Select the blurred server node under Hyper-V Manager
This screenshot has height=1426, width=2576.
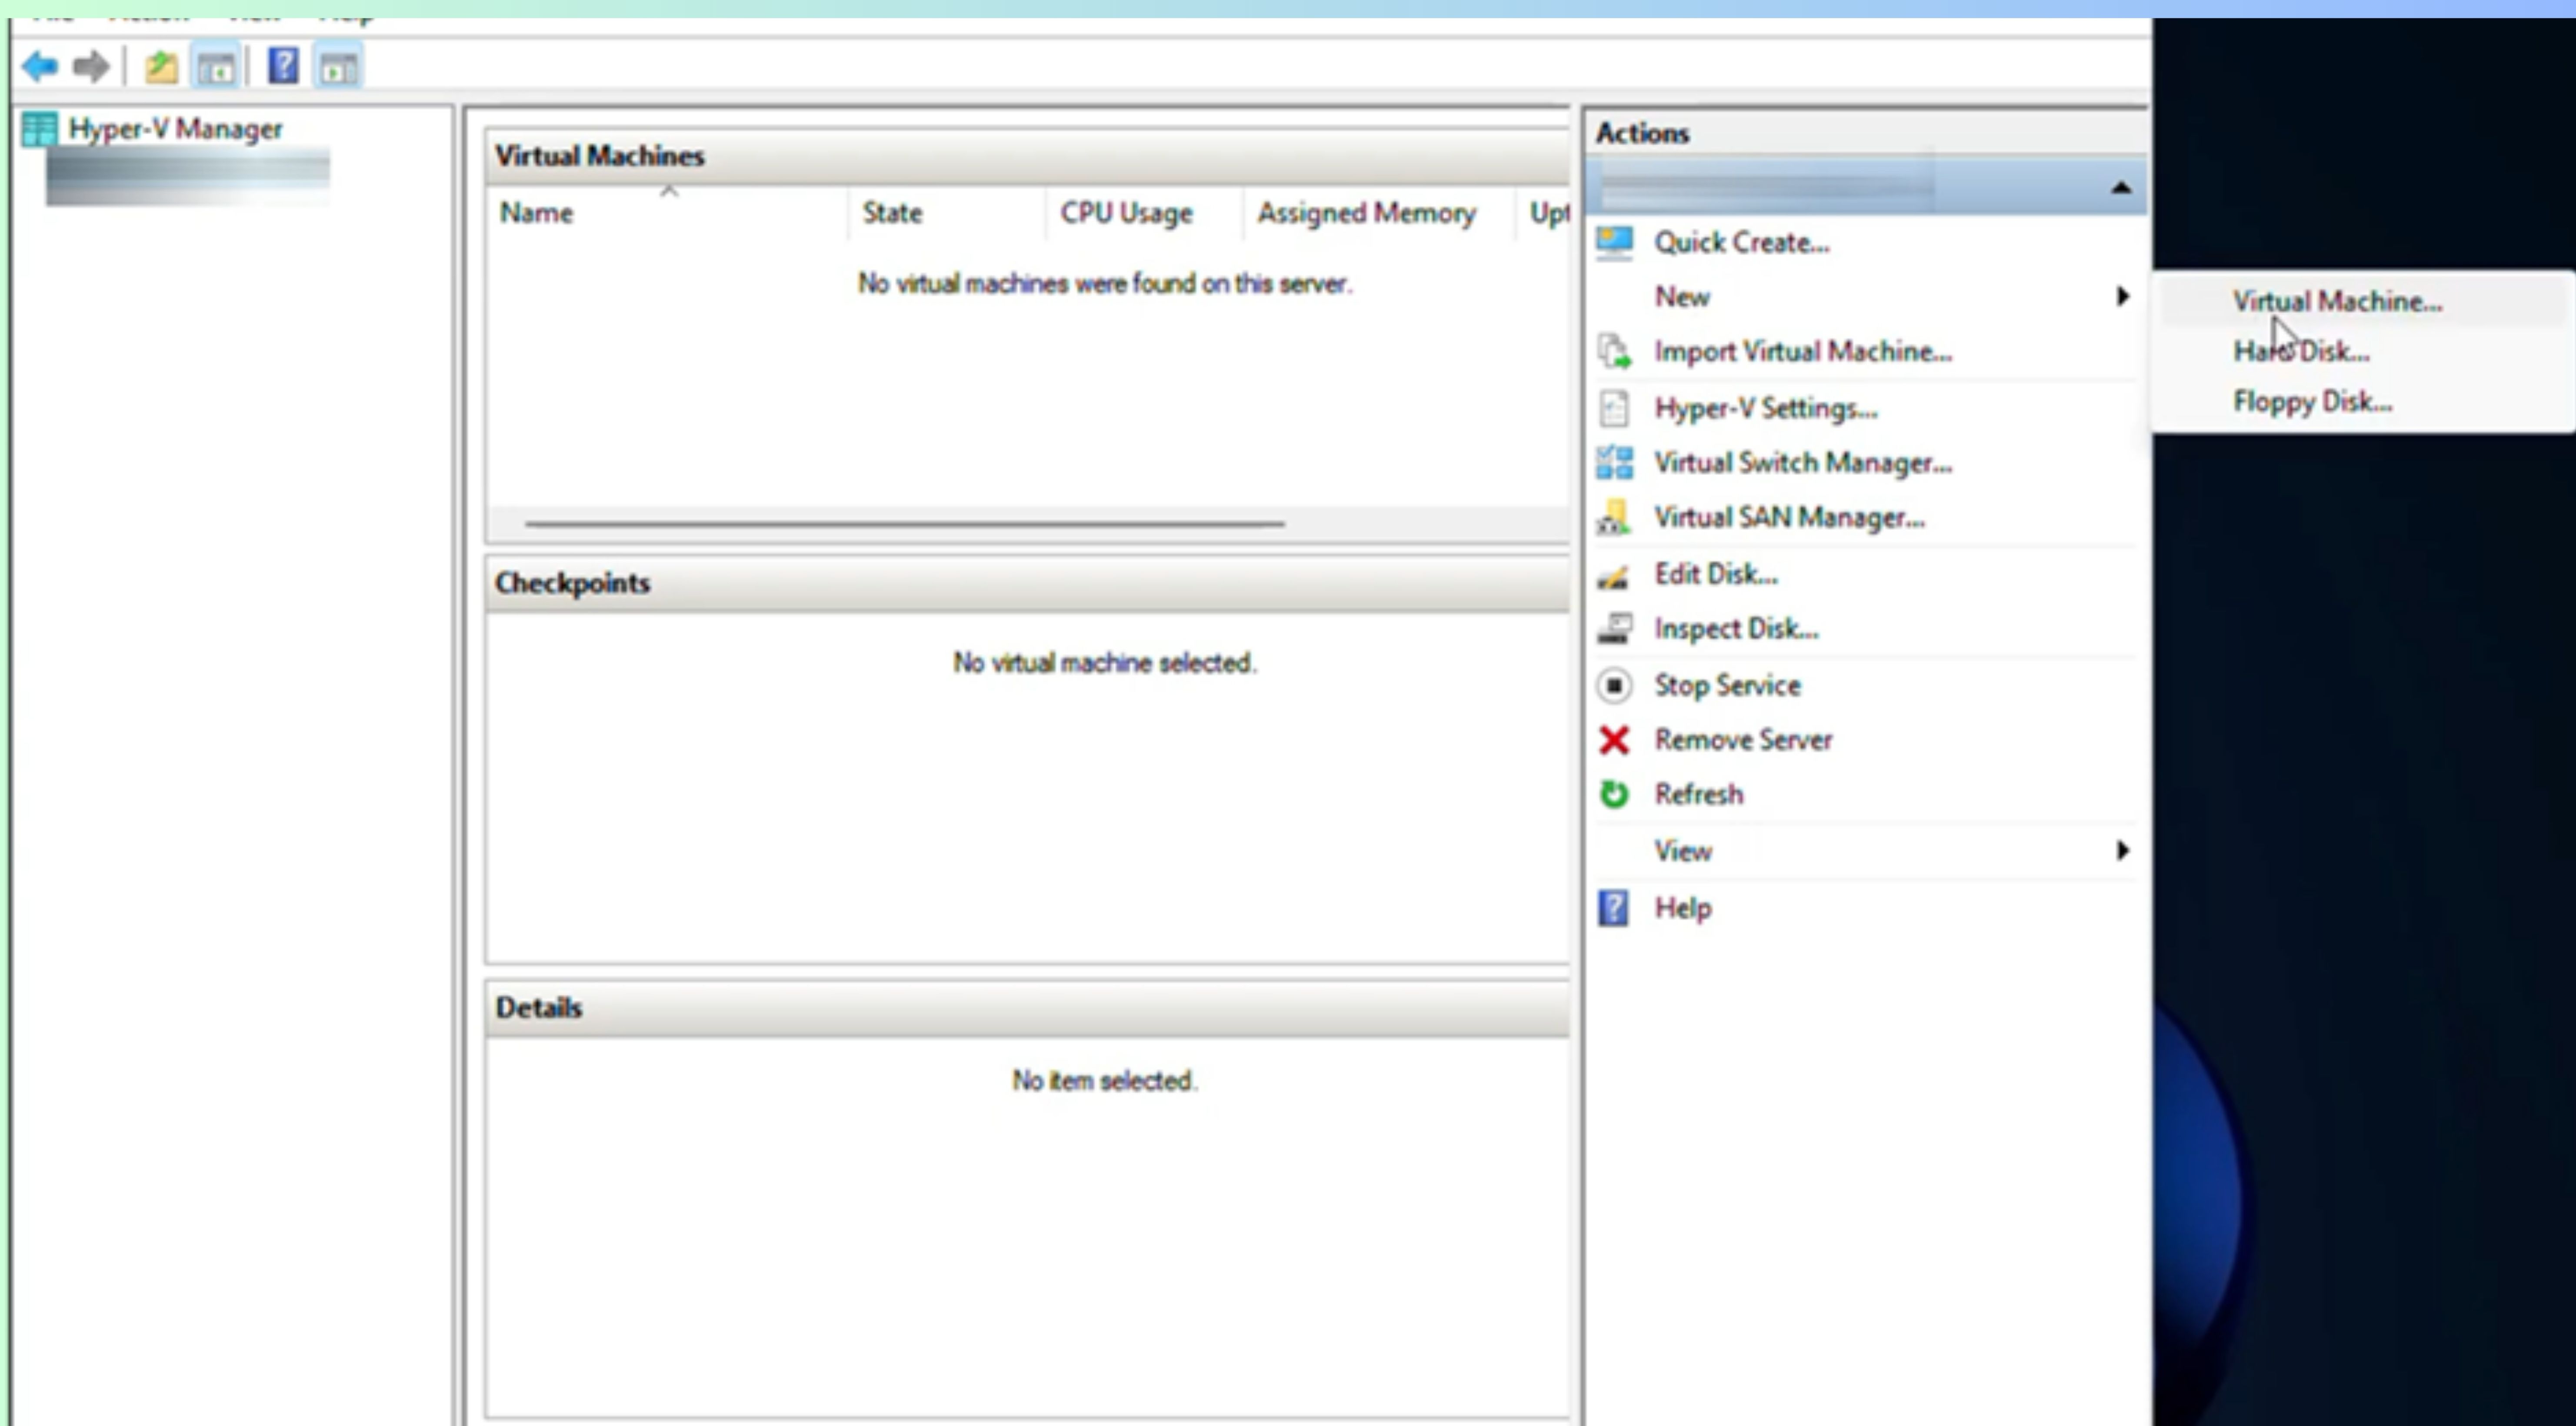pos(188,176)
